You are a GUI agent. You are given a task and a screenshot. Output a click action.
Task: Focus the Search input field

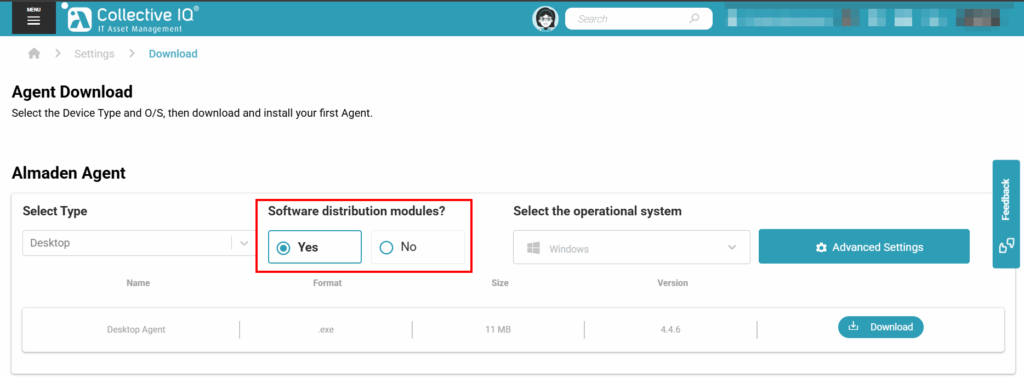[638, 19]
